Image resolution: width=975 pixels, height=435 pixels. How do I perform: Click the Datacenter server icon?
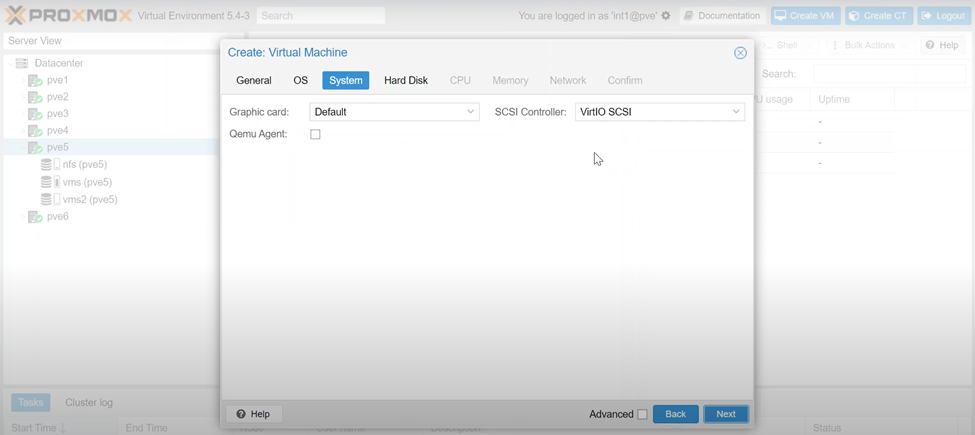pyautogui.click(x=22, y=63)
